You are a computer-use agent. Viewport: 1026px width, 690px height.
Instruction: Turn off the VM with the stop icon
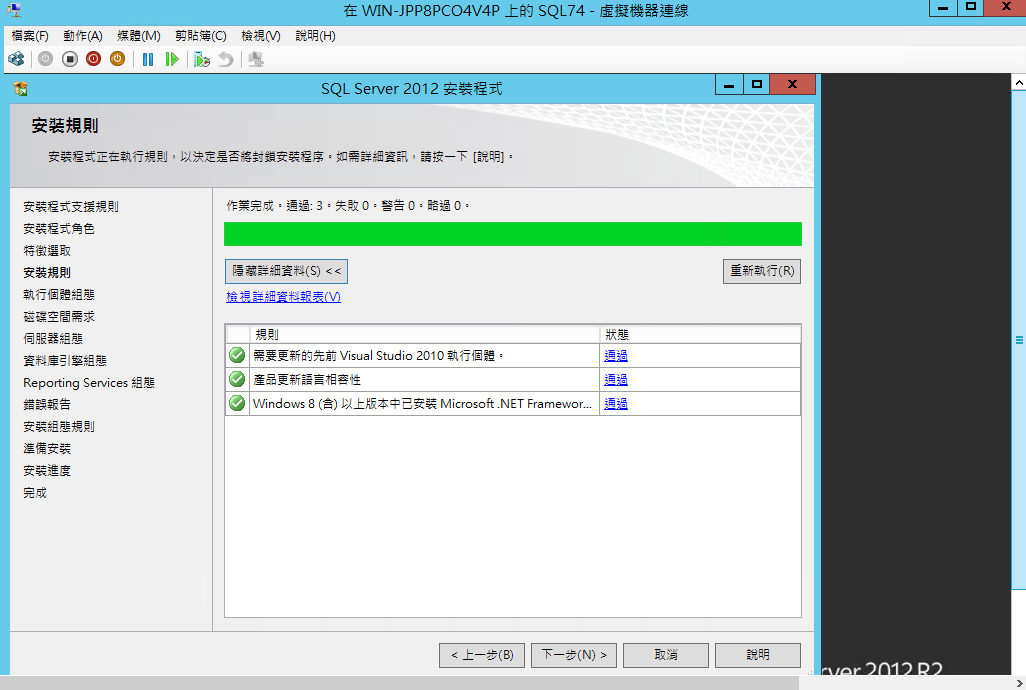[69, 60]
